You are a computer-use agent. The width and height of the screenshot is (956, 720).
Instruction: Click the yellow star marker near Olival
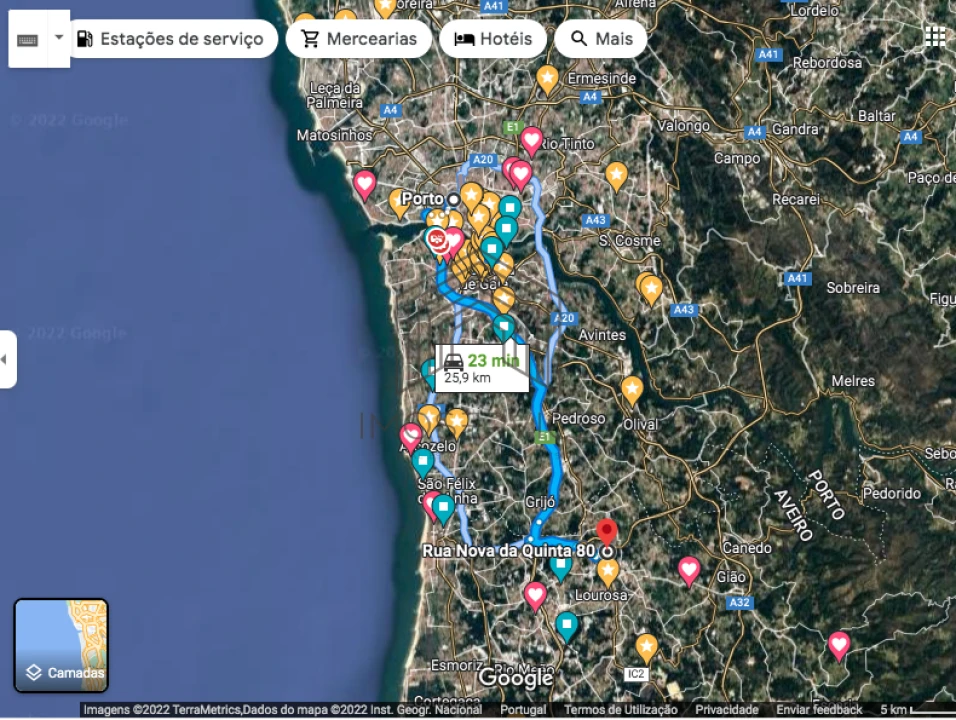point(632,387)
